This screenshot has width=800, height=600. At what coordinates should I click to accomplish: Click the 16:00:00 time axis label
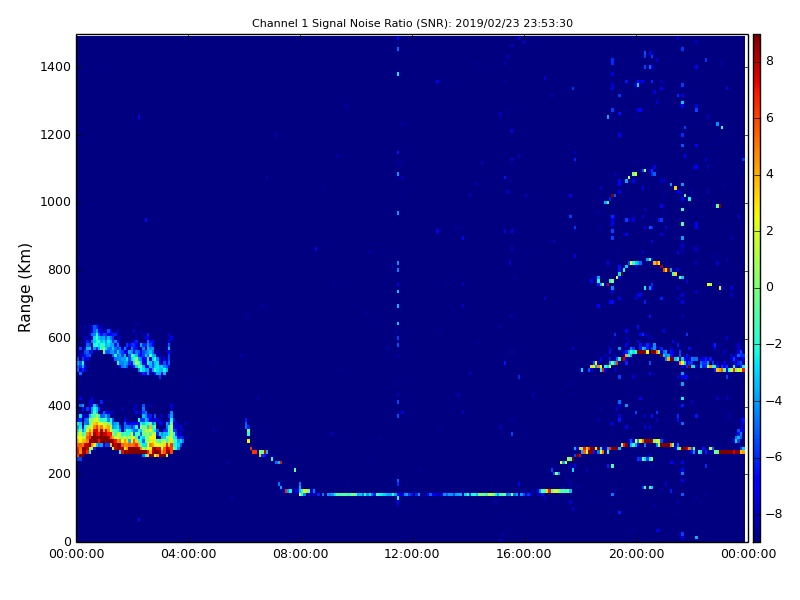524,554
